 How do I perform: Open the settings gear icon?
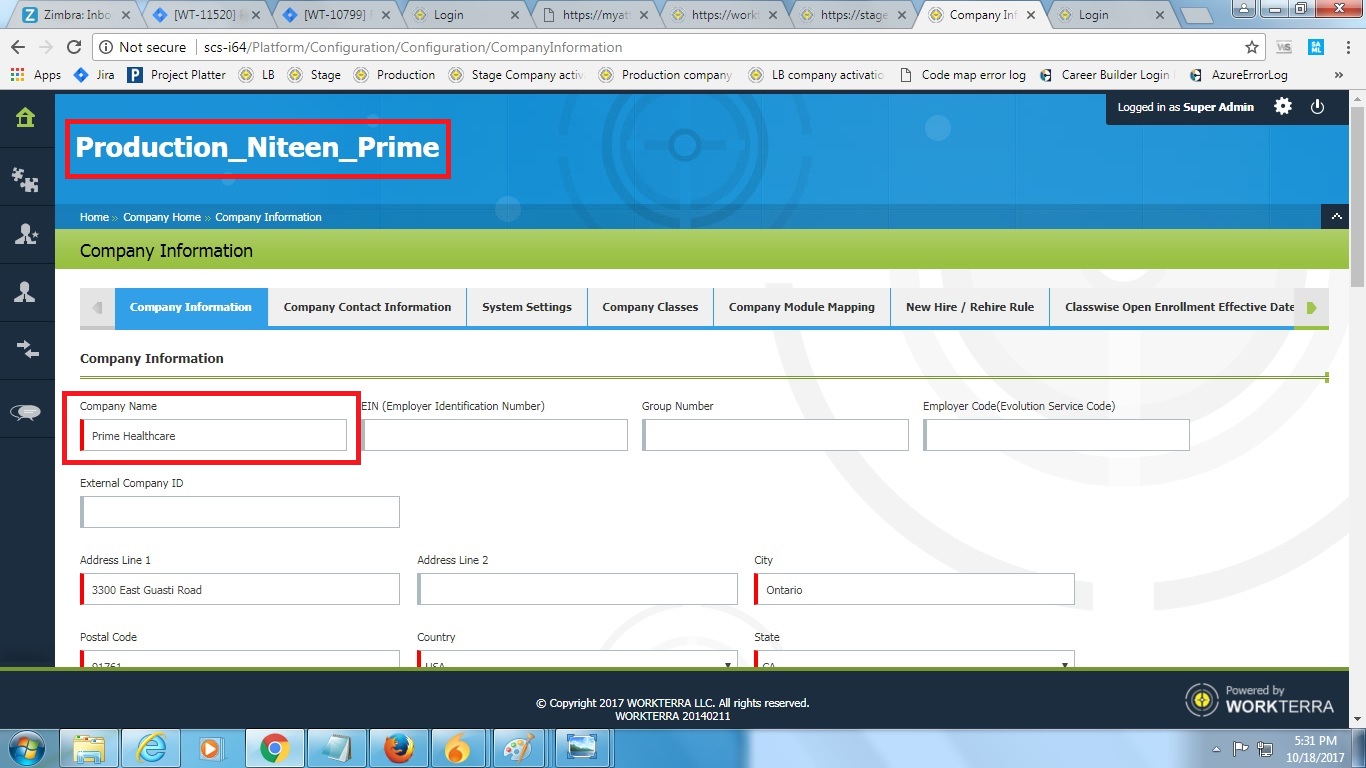coord(1283,107)
